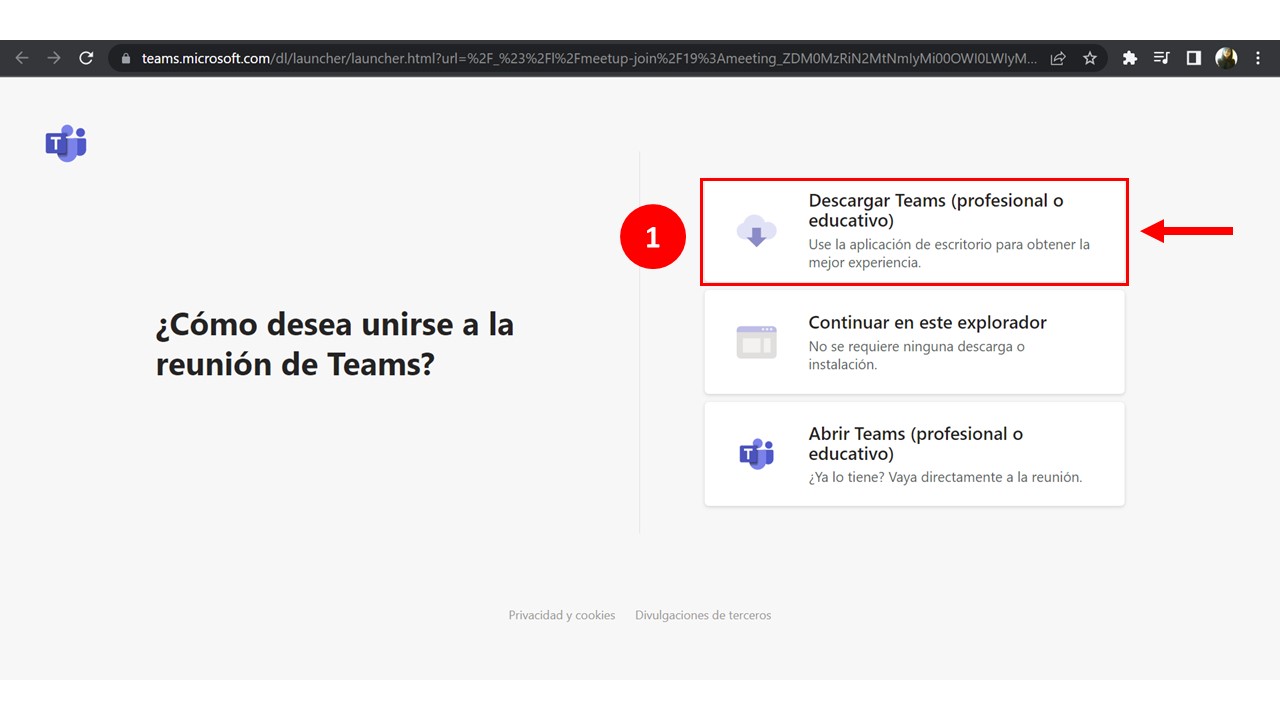Open the Chrome extensions puzzle icon
This screenshot has width=1280, height=720.
tap(1129, 57)
